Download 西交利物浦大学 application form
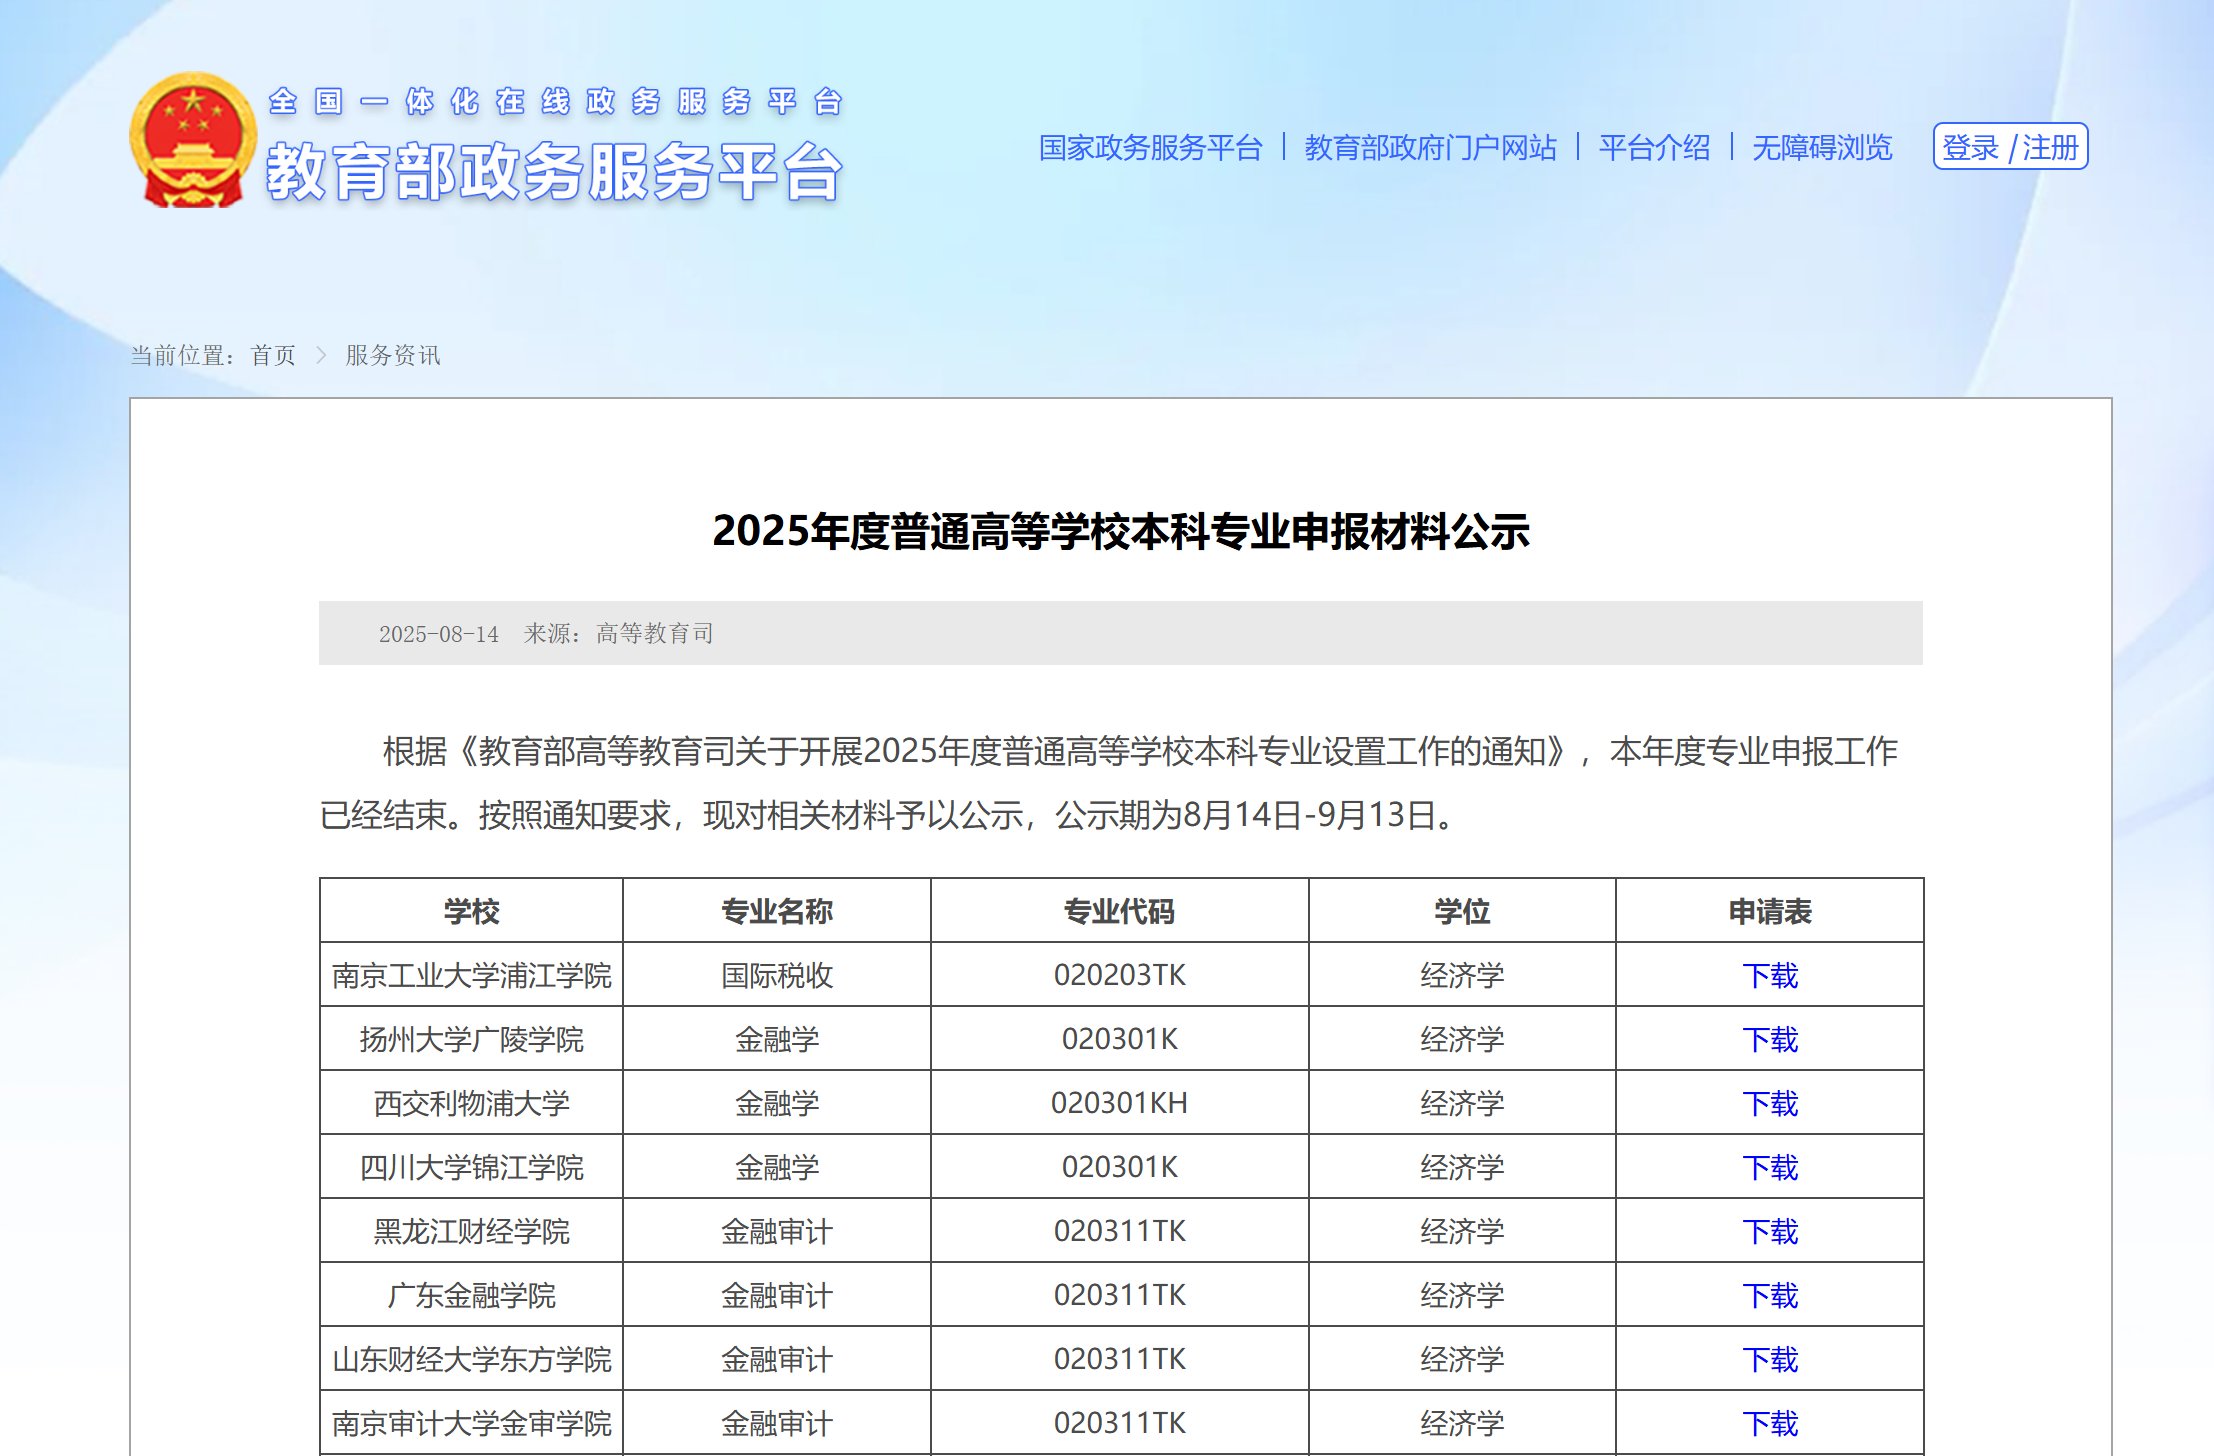The width and height of the screenshot is (2214, 1456). pos(1769,1103)
